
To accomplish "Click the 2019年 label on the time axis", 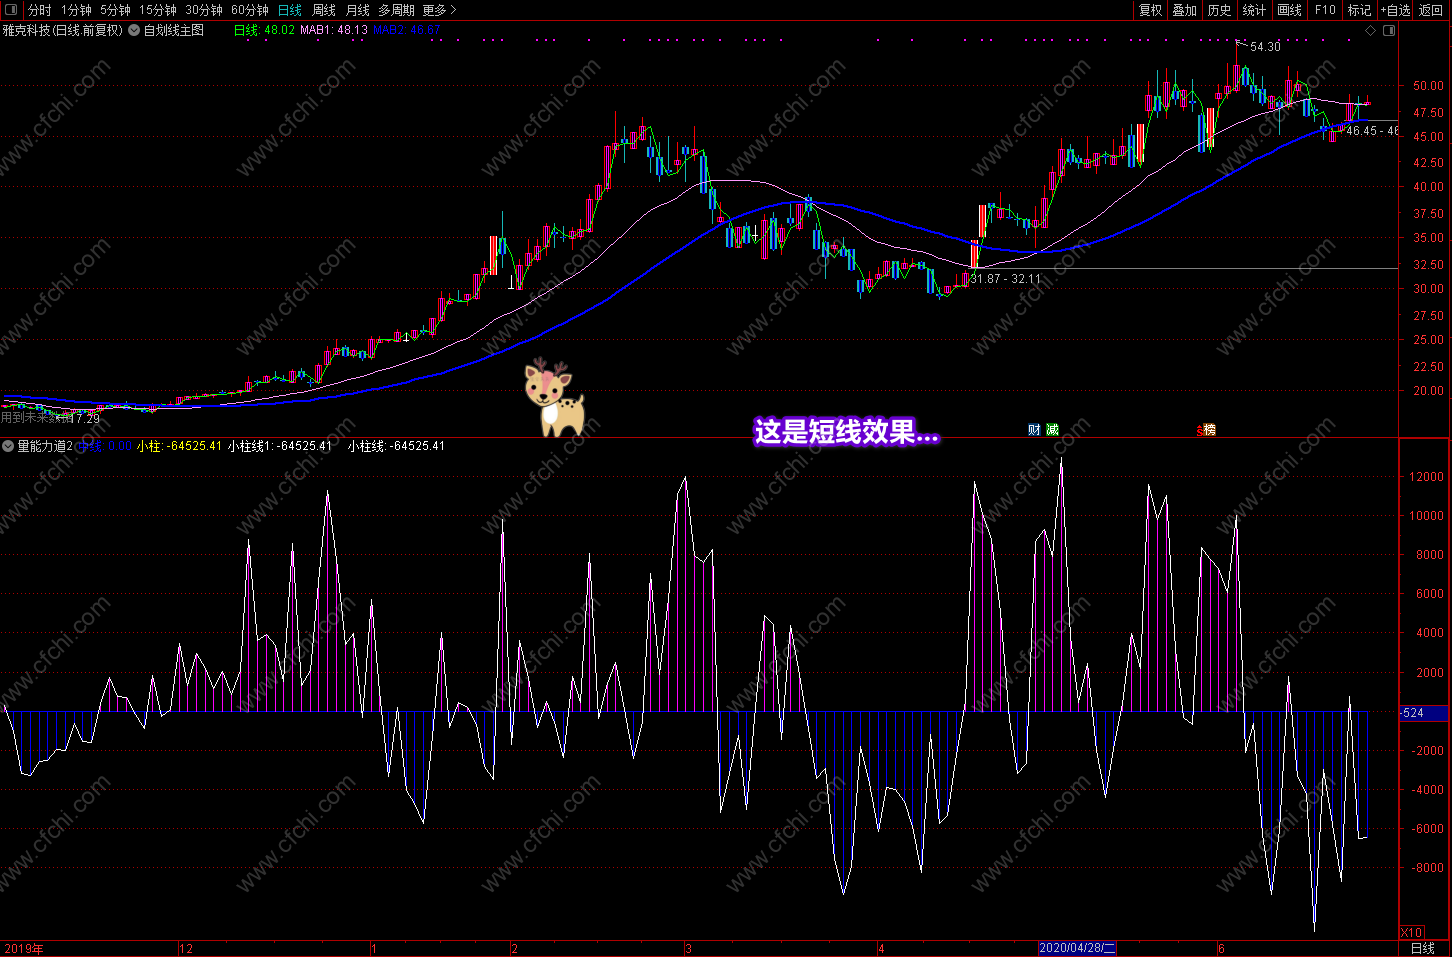I will pos(24,948).
